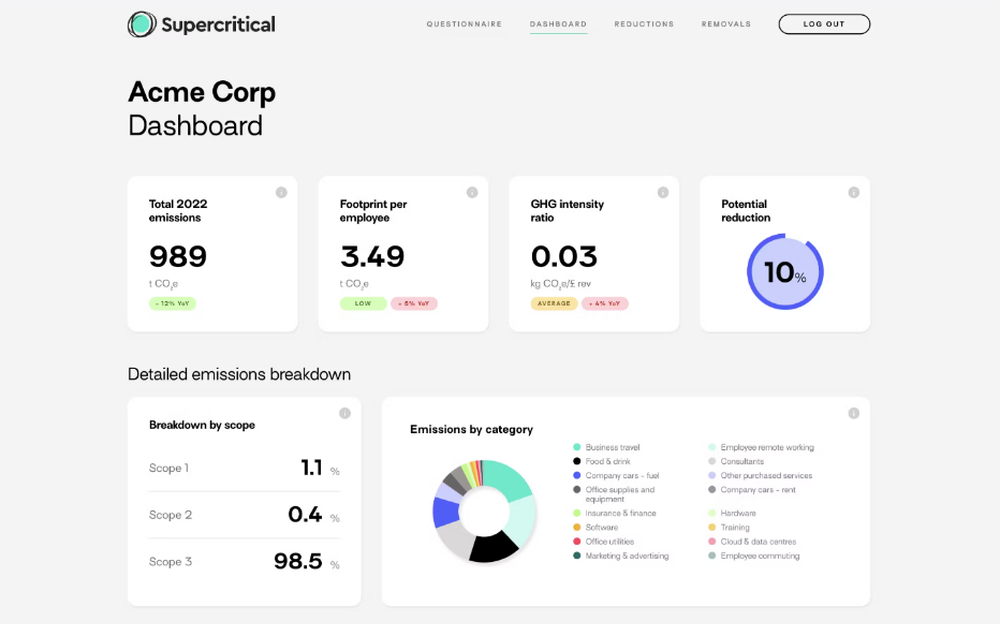Screen dimensions: 1000x624
Task: Click the 1.1 scope percentage value
Action: (x=311, y=468)
